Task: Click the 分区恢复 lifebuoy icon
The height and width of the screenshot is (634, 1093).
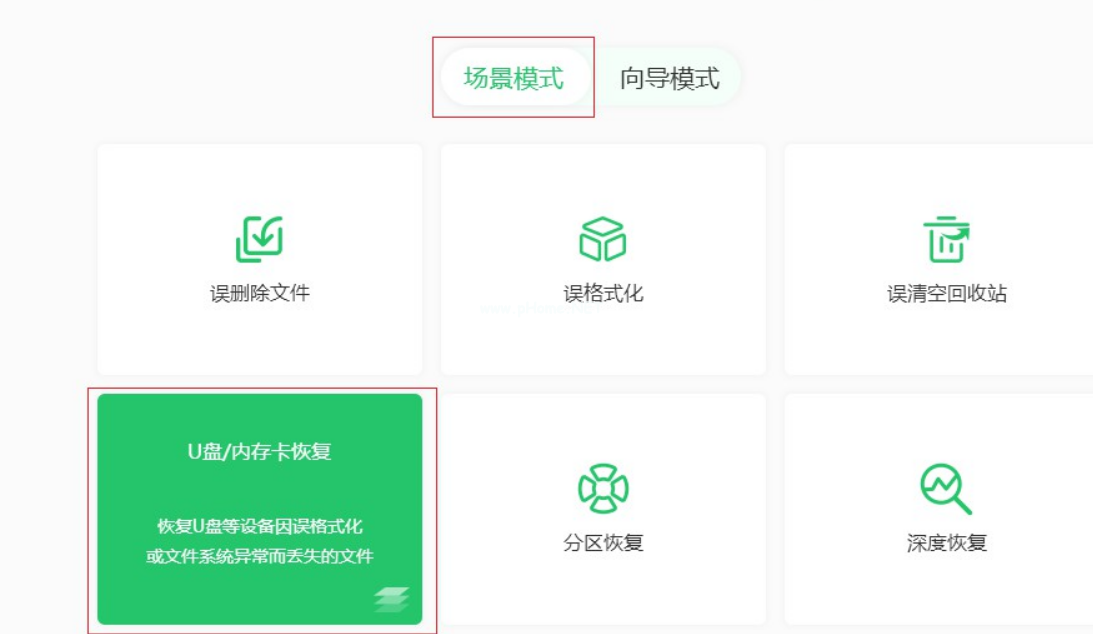Action: coord(602,488)
